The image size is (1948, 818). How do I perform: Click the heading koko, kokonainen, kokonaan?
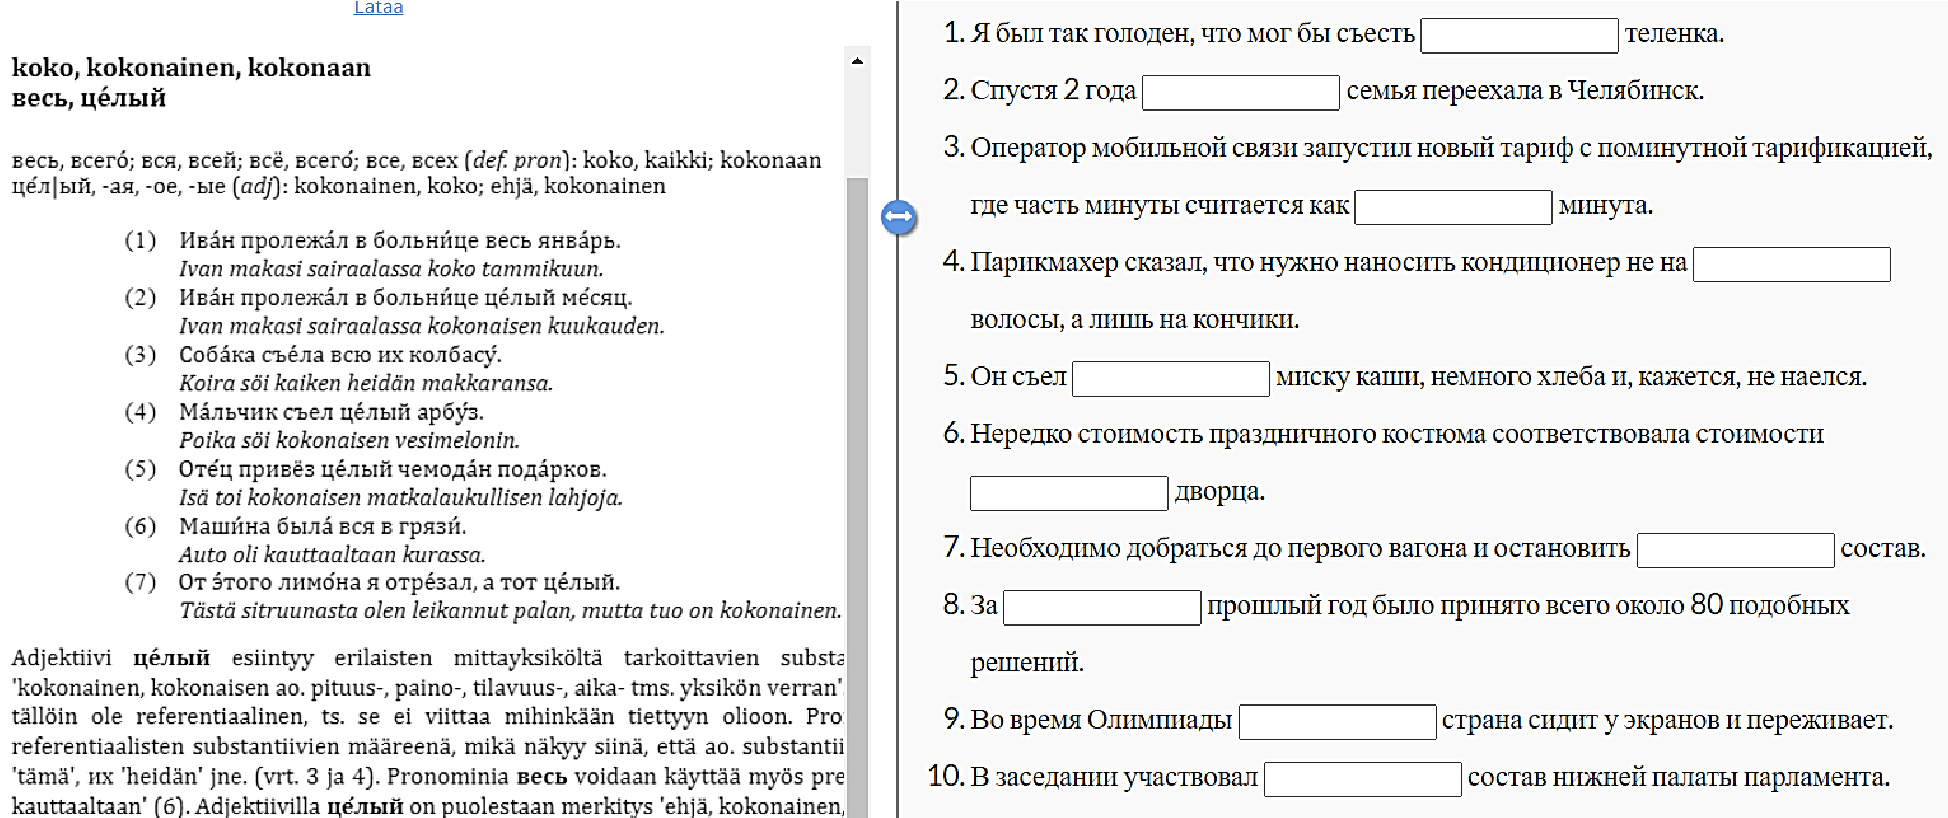click(191, 68)
